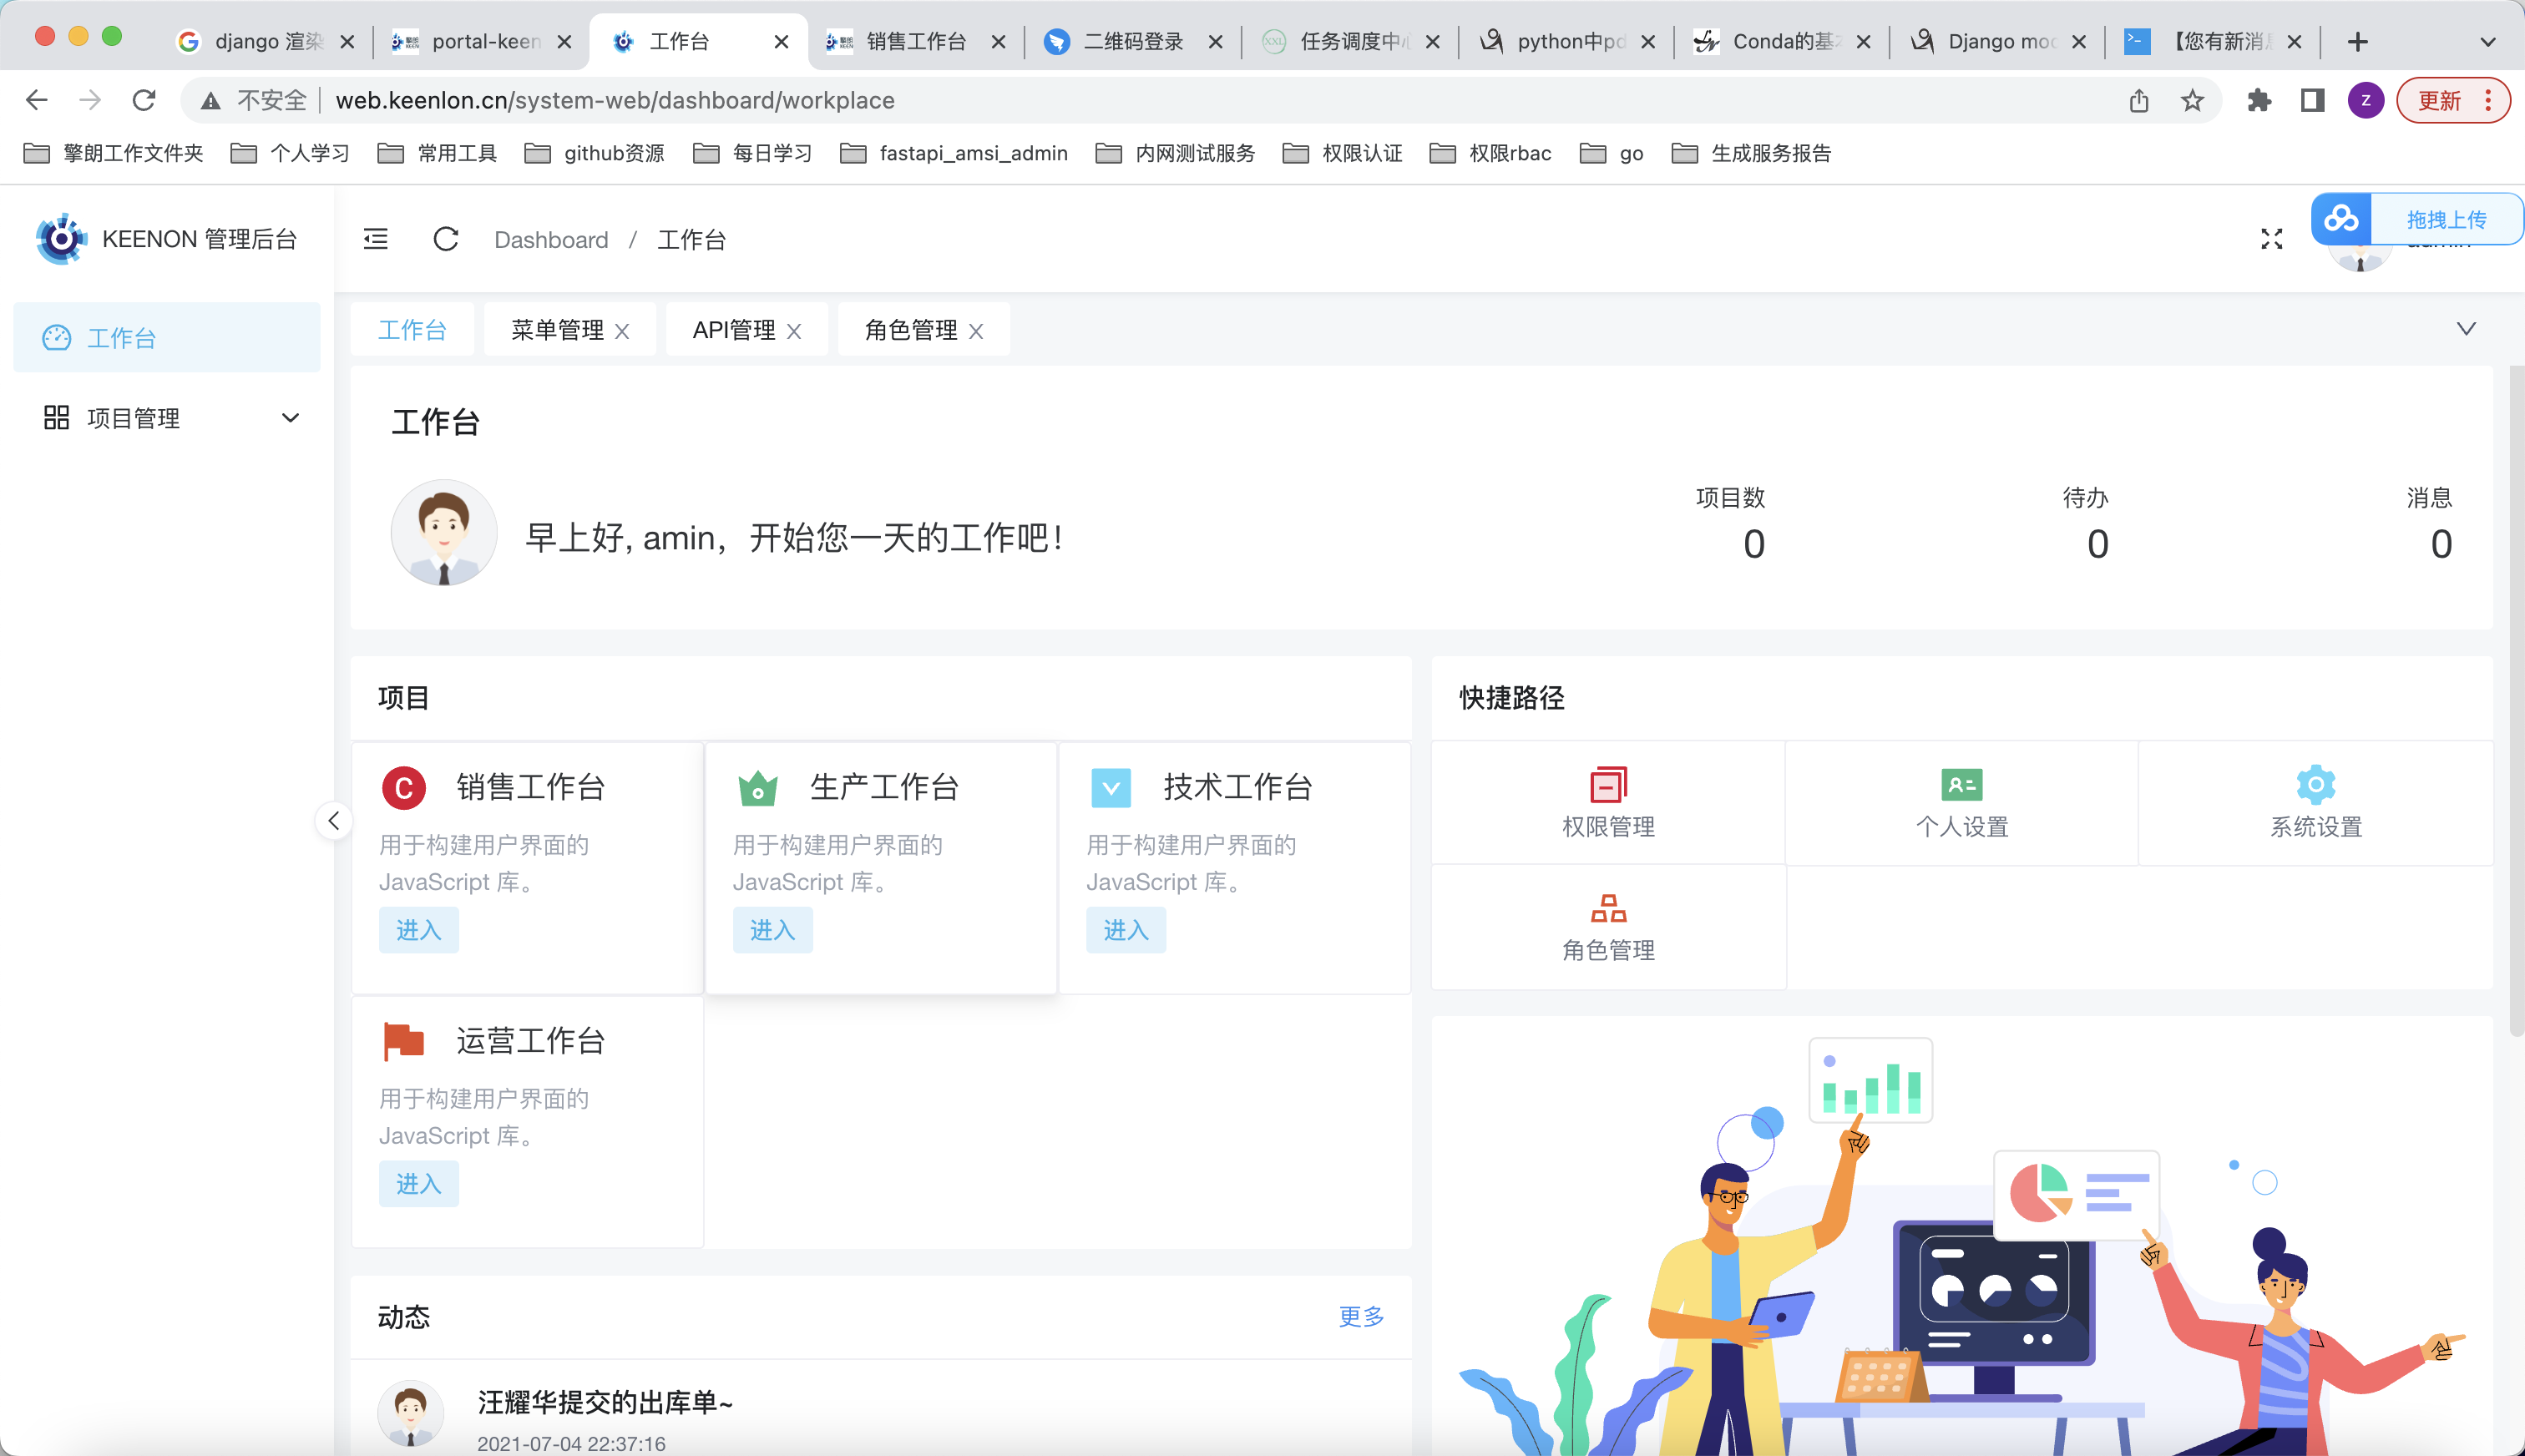Select 工作台 in sidebar menu
Image resolution: width=2525 pixels, height=1456 pixels.
click(x=167, y=337)
